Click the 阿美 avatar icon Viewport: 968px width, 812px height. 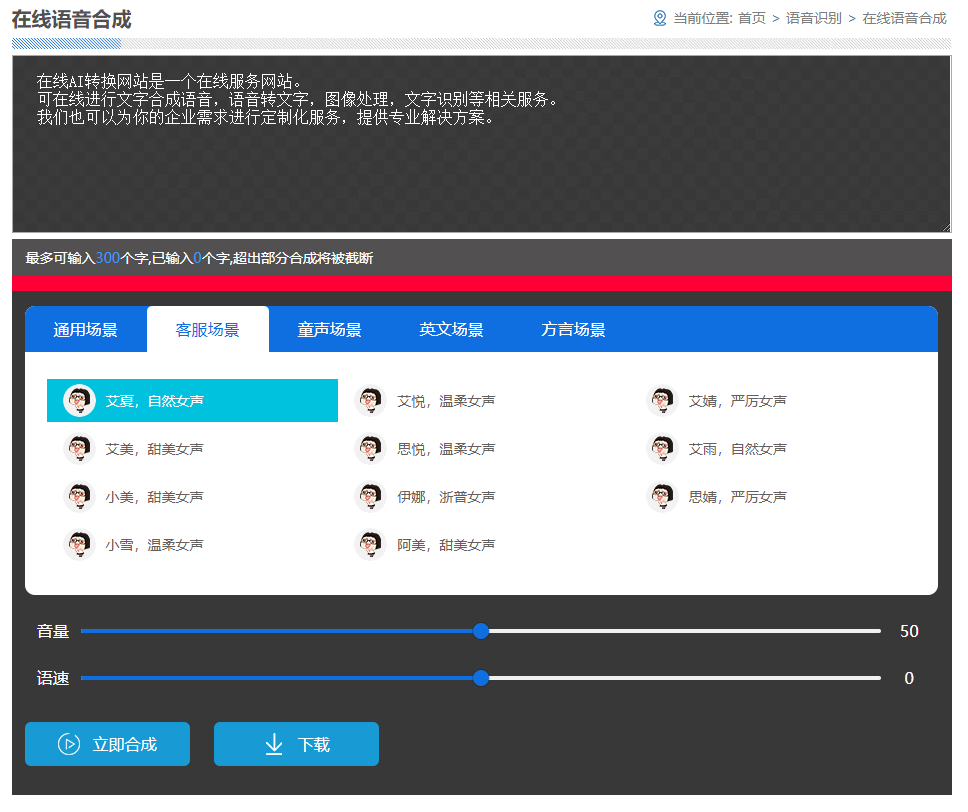[x=370, y=544]
